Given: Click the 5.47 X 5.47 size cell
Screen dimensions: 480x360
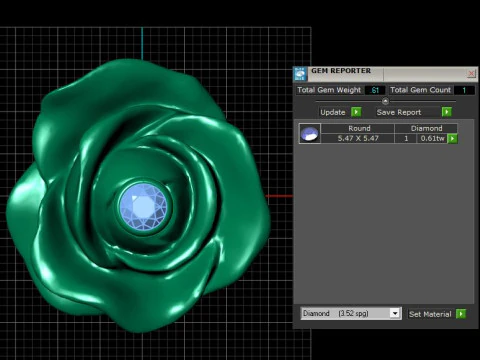Looking at the screenshot, I should (358, 138).
